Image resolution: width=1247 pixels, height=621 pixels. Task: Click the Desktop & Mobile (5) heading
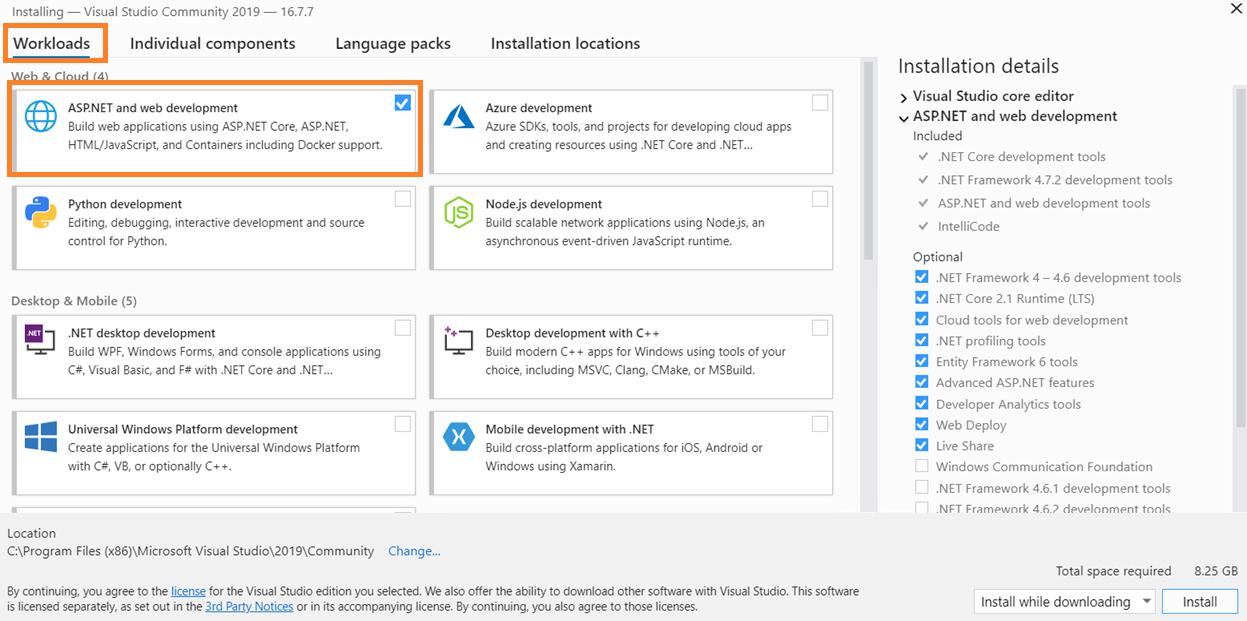click(x=74, y=301)
